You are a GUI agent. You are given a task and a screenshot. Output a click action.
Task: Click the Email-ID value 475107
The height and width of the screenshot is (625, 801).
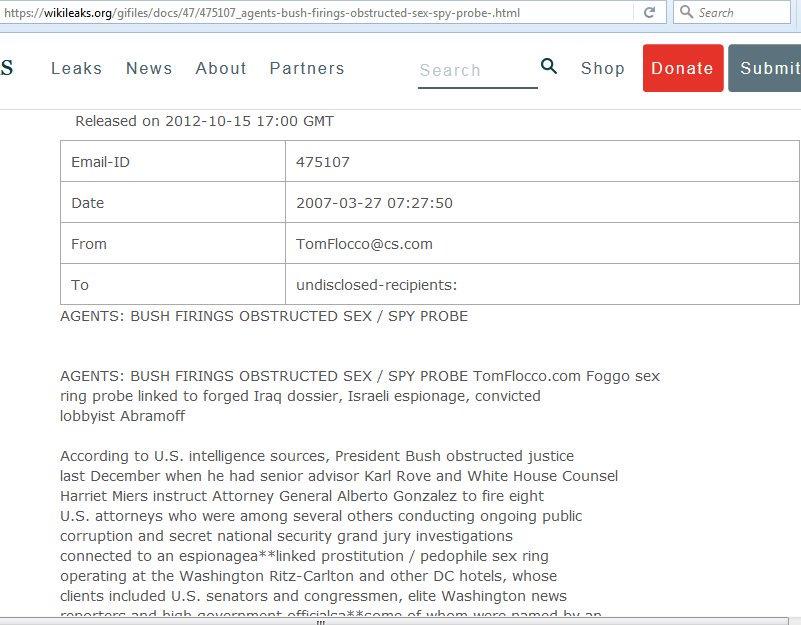coord(323,162)
